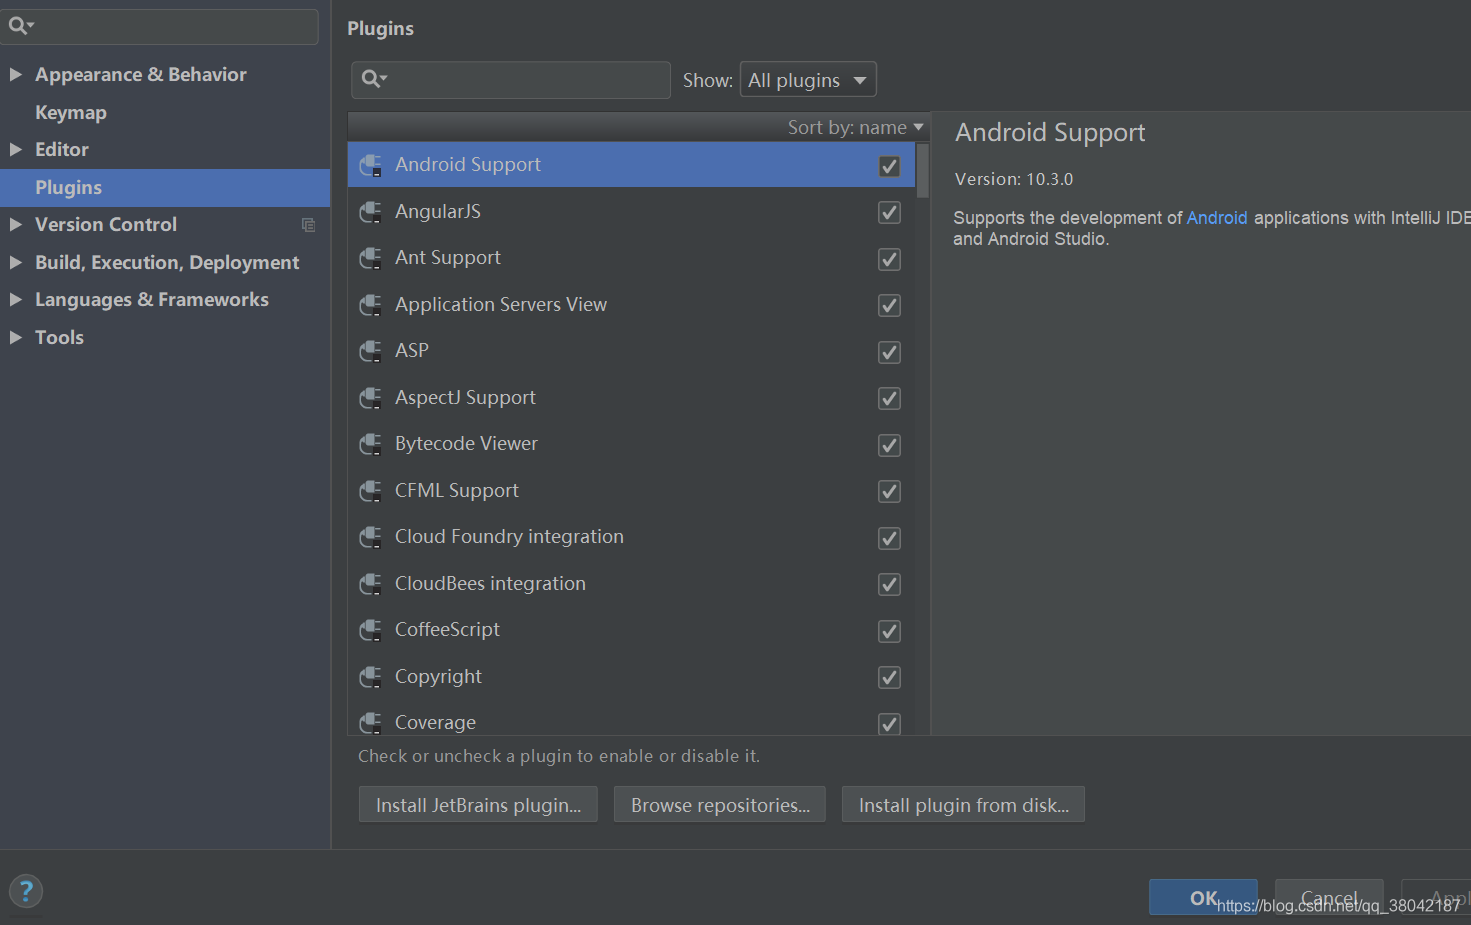Disable the Android Support plugin checkbox
The height and width of the screenshot is (925, 1471).
click(889, 166)
